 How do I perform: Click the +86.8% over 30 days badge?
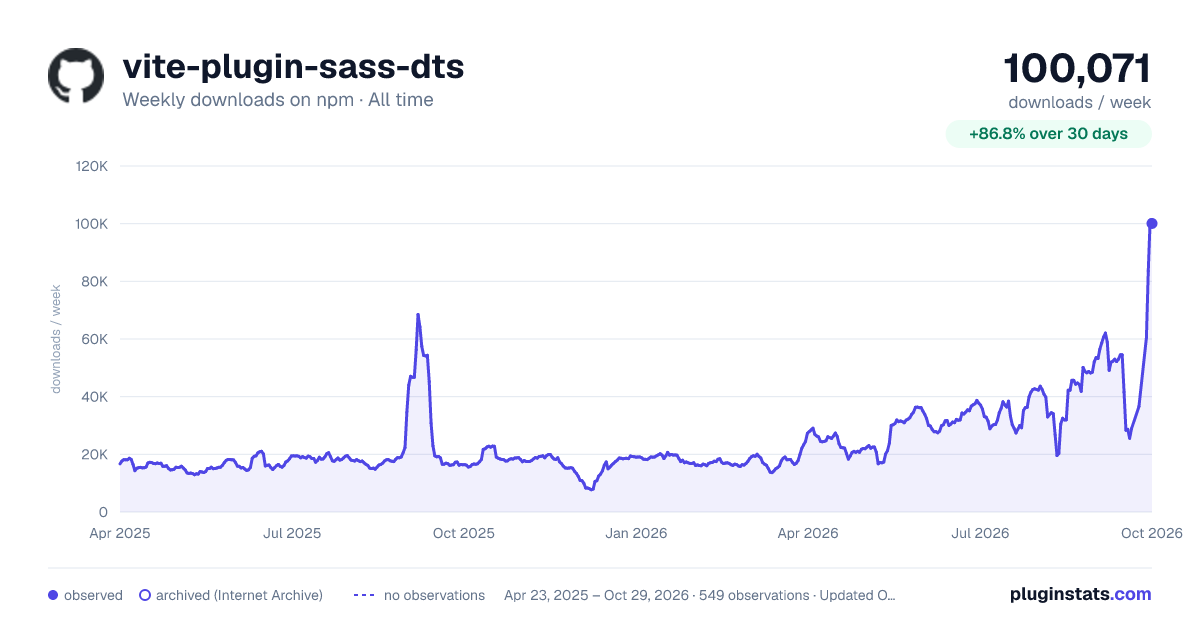(1049, 134)
